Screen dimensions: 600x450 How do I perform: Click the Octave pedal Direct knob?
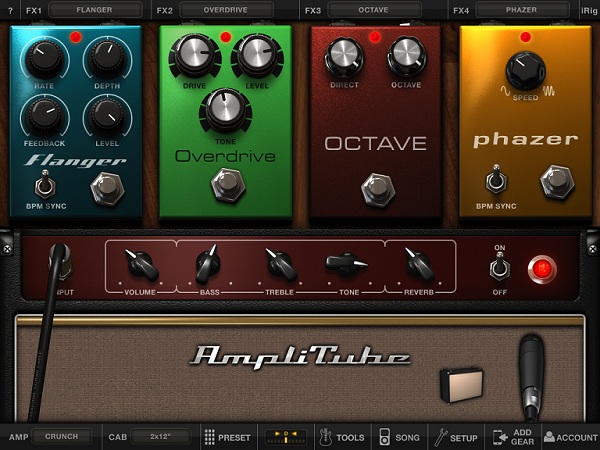344,57
